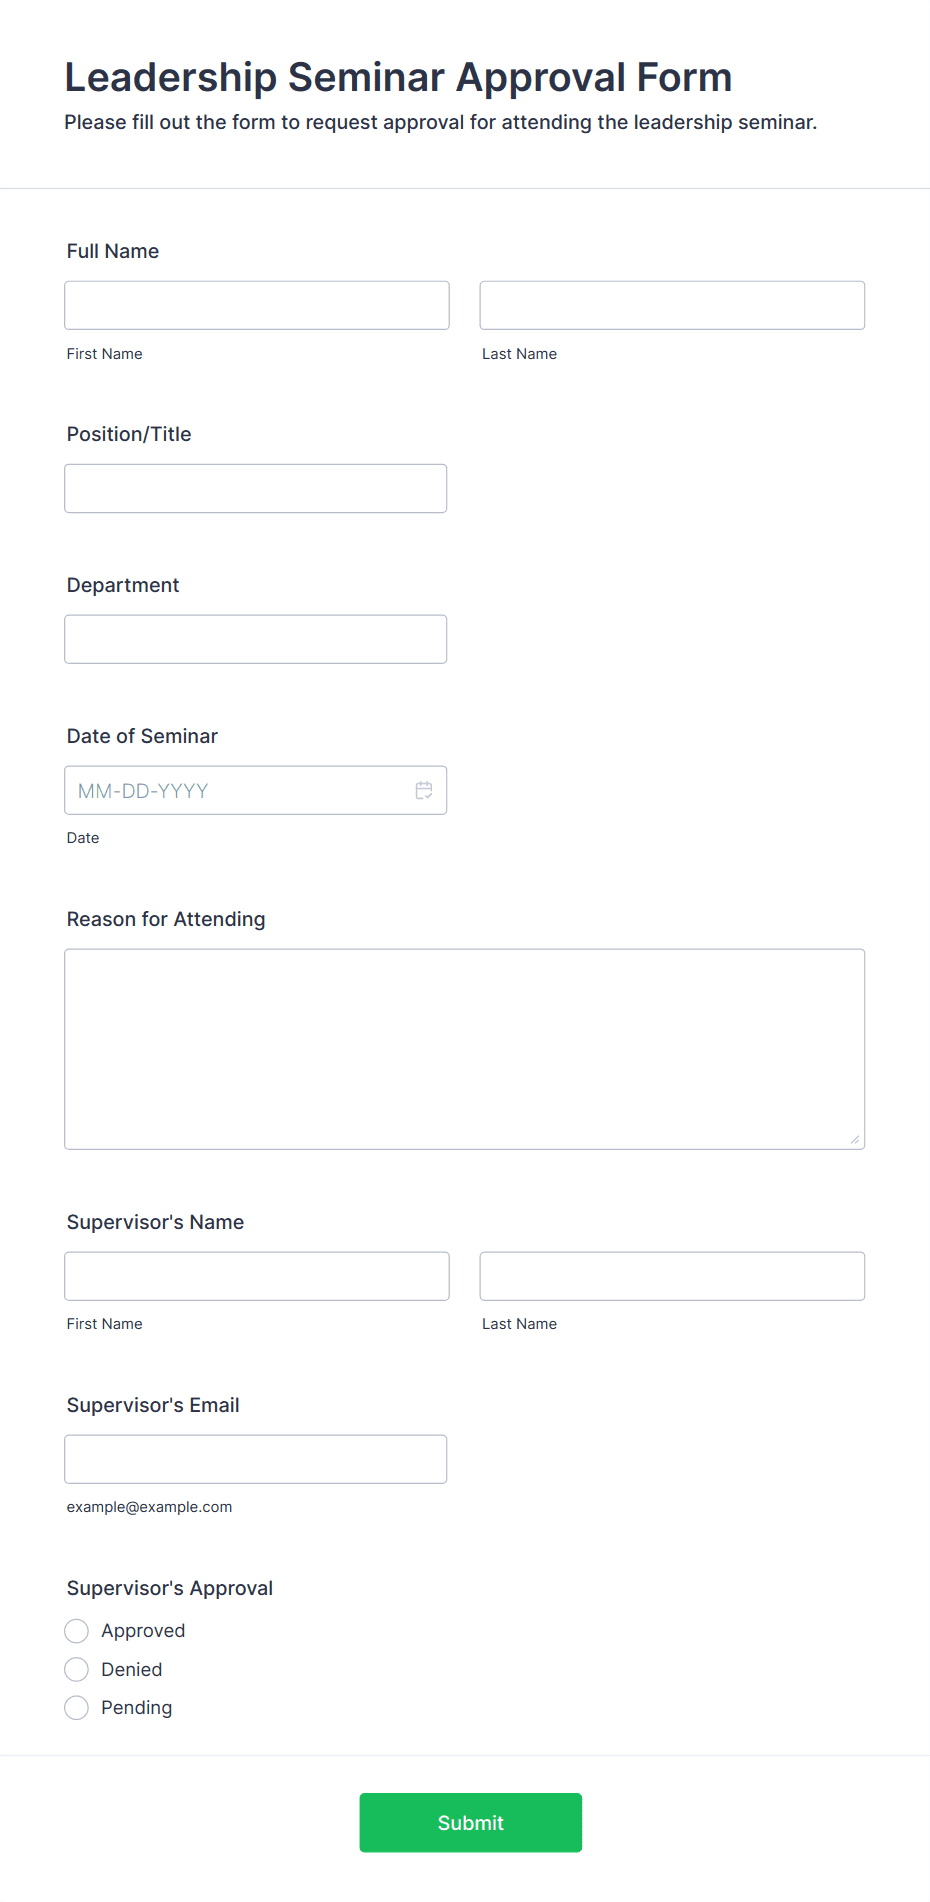Image resolution: width=930 pixels, height=1902 pixels.
Task: Click the textarea resize handle corner
Action: pos(855,1139)
